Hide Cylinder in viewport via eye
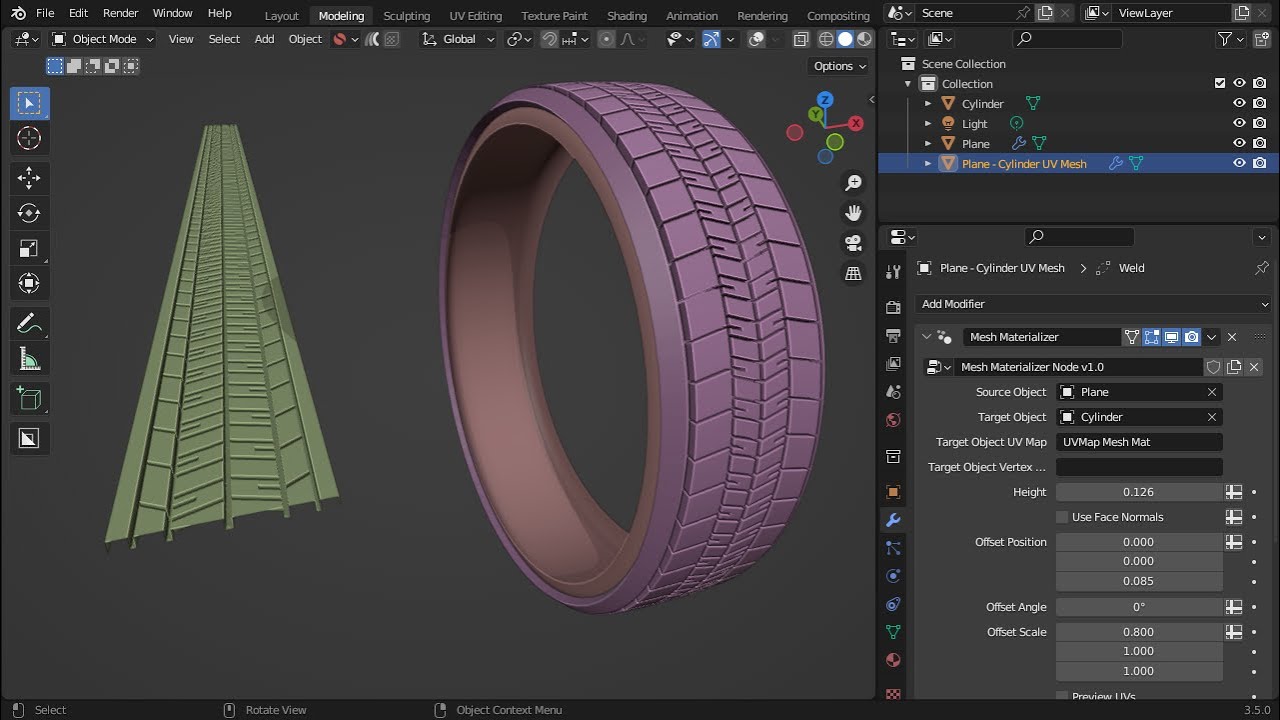The height and width of the screenshot is (720, 1280). tap(1239, 103)
